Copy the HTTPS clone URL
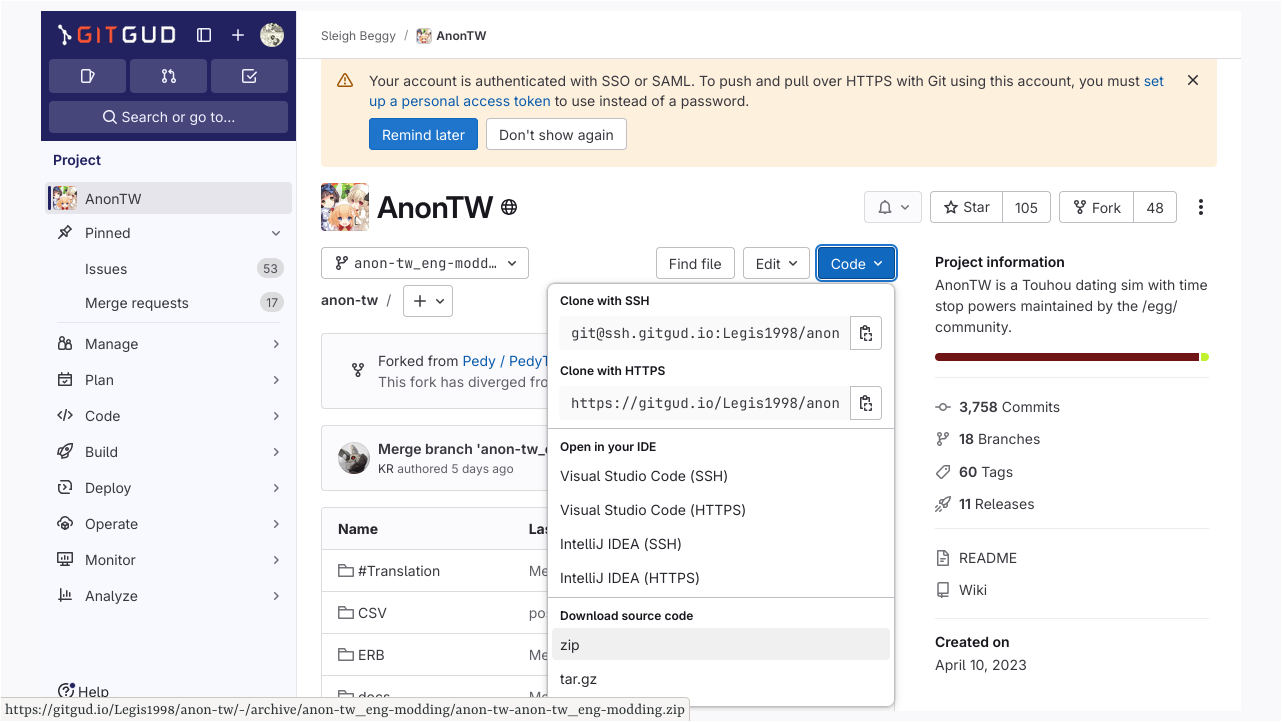The image size is (1282, 722). tap(865, 403)
